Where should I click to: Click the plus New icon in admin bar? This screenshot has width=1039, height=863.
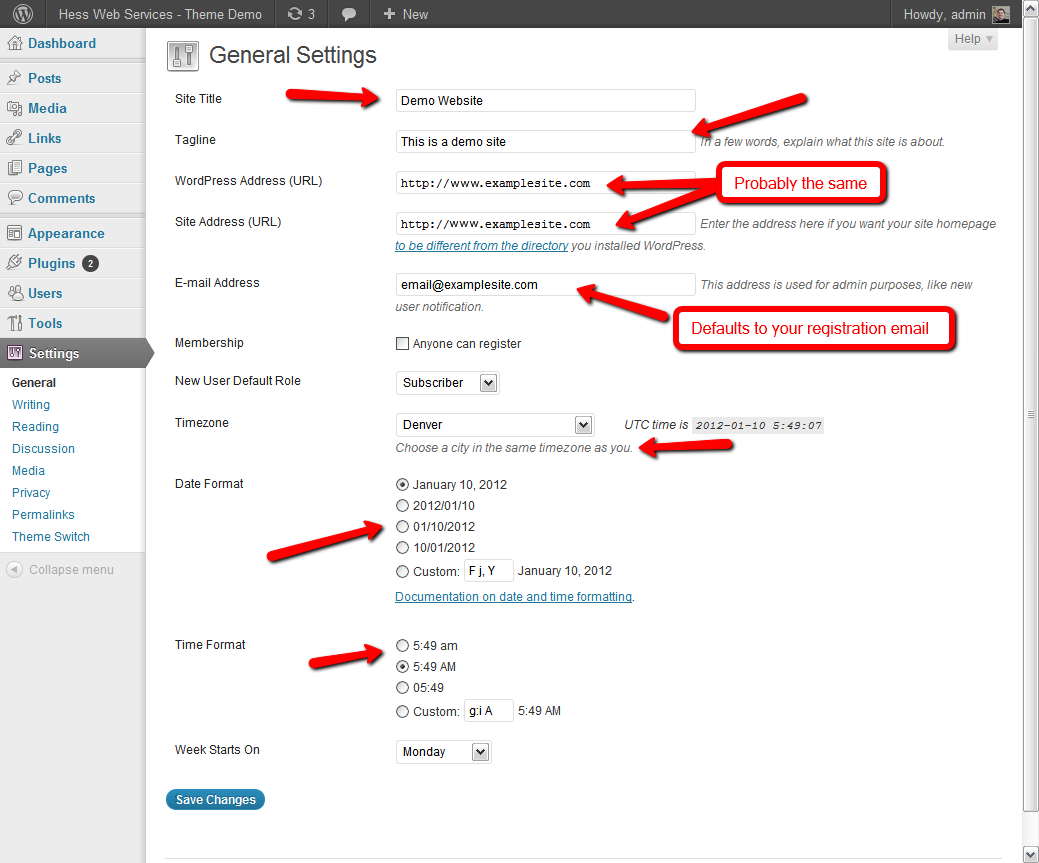390,14
